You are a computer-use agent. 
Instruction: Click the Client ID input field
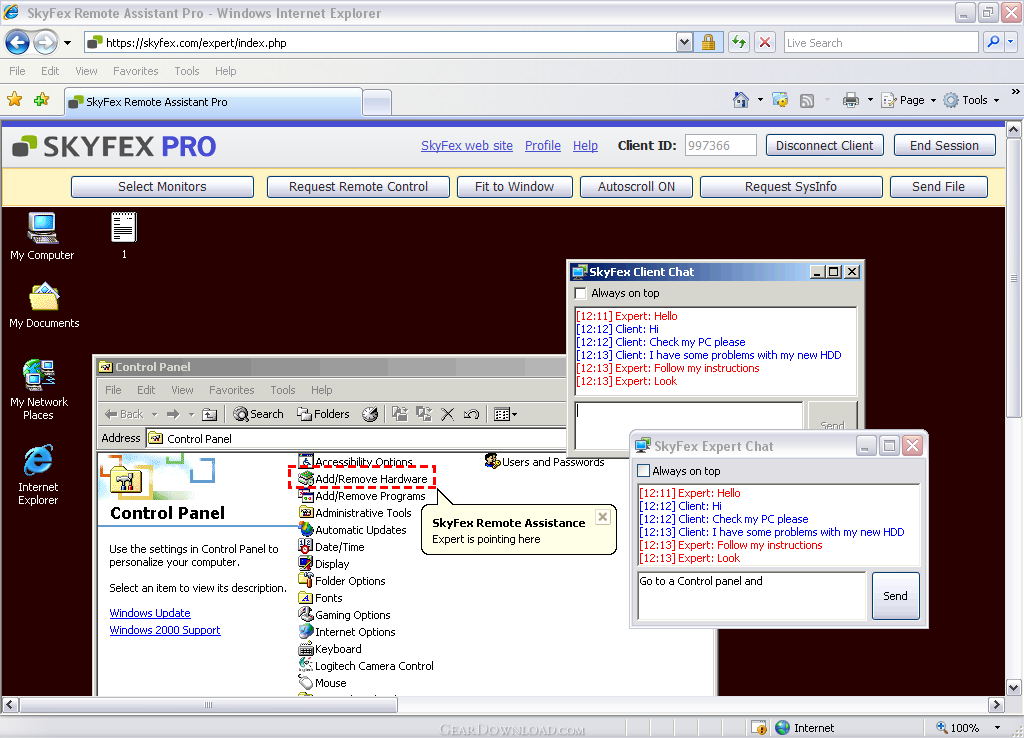[x=720, y=146]
